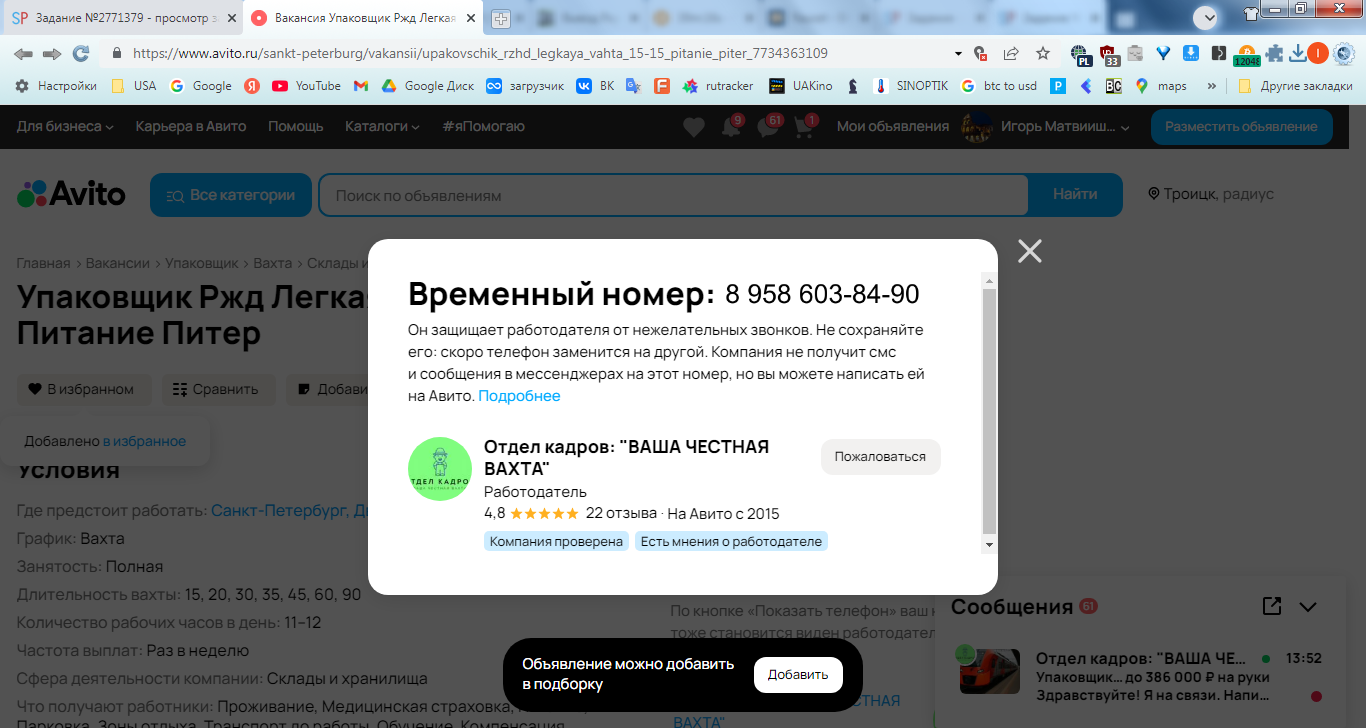Open the bitcoin price extension icon
Image resolution: width=1366 pixels, height=728 pixels.
tap(1246, 55)
